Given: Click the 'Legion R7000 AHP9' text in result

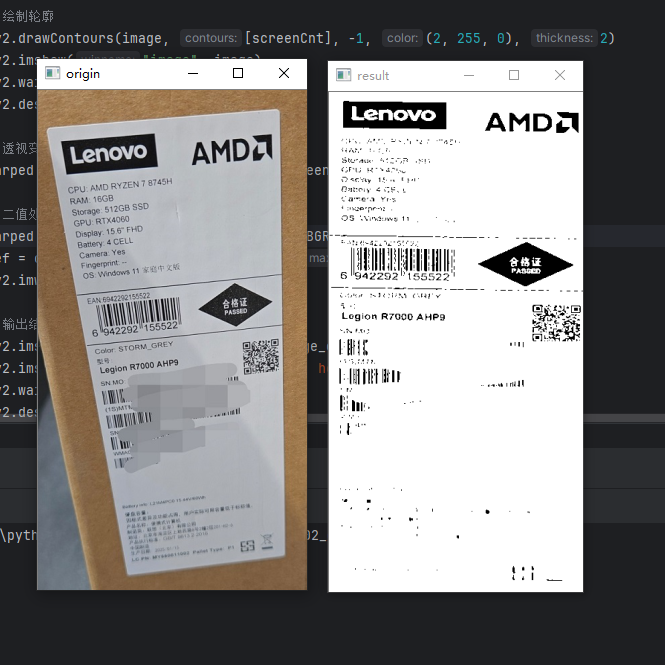Looking at the screenshot, I should [393, 316].
